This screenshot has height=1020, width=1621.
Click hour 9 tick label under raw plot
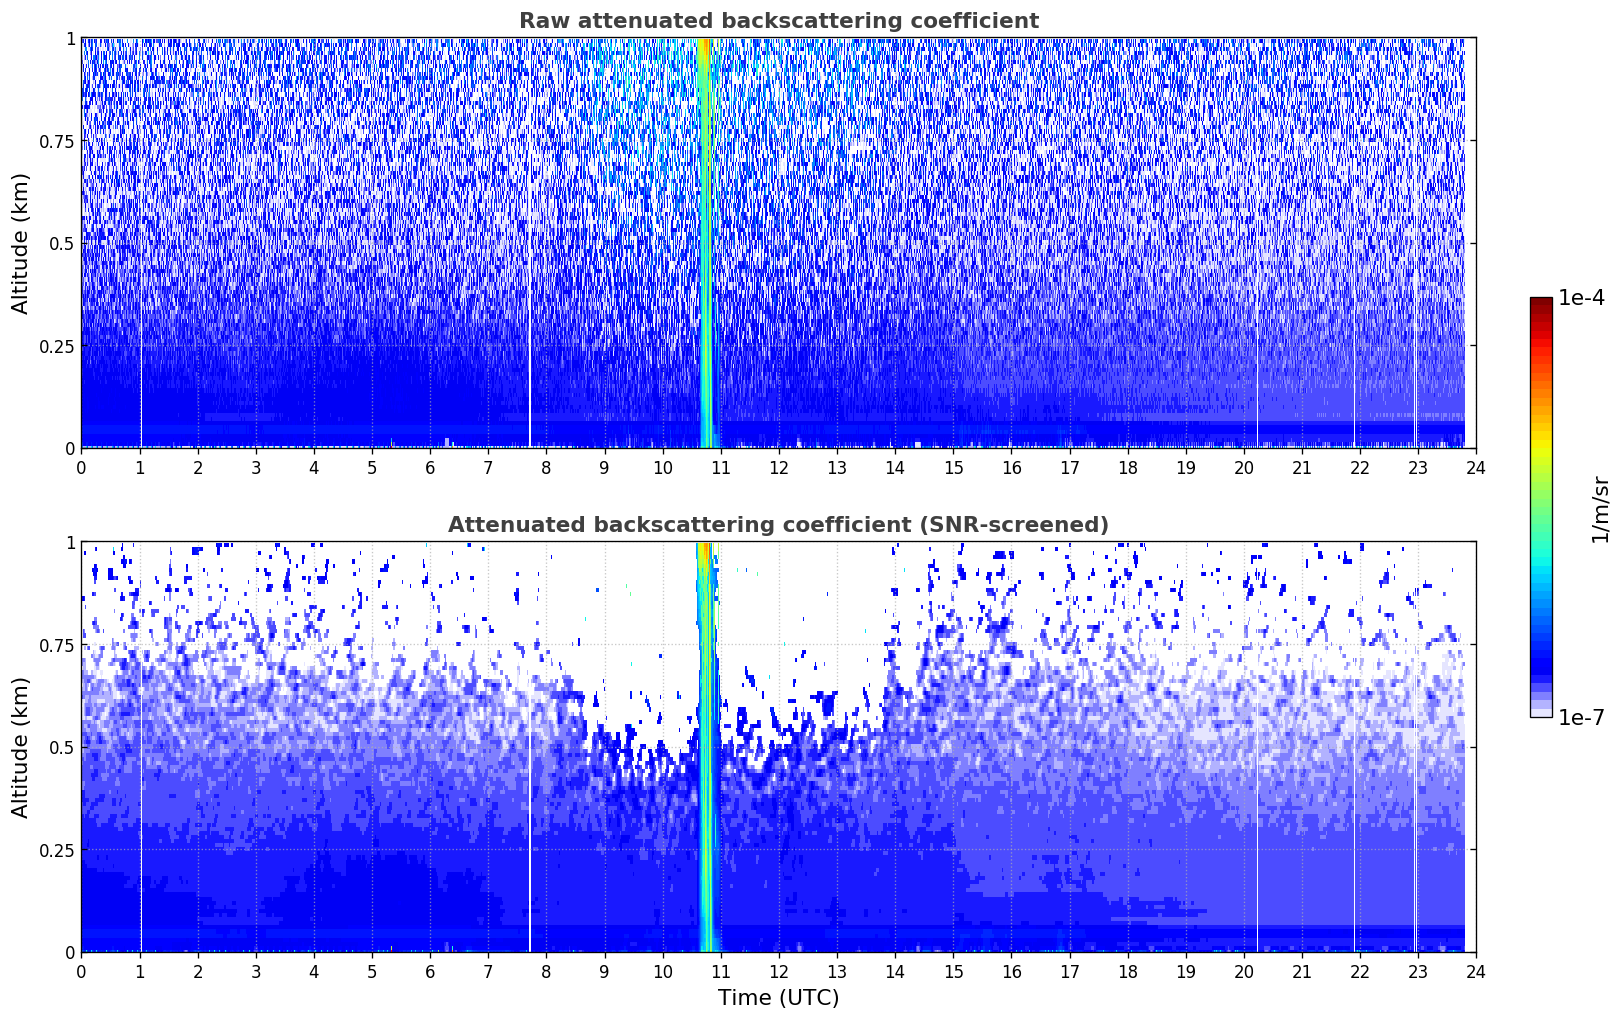coord(604,467)
